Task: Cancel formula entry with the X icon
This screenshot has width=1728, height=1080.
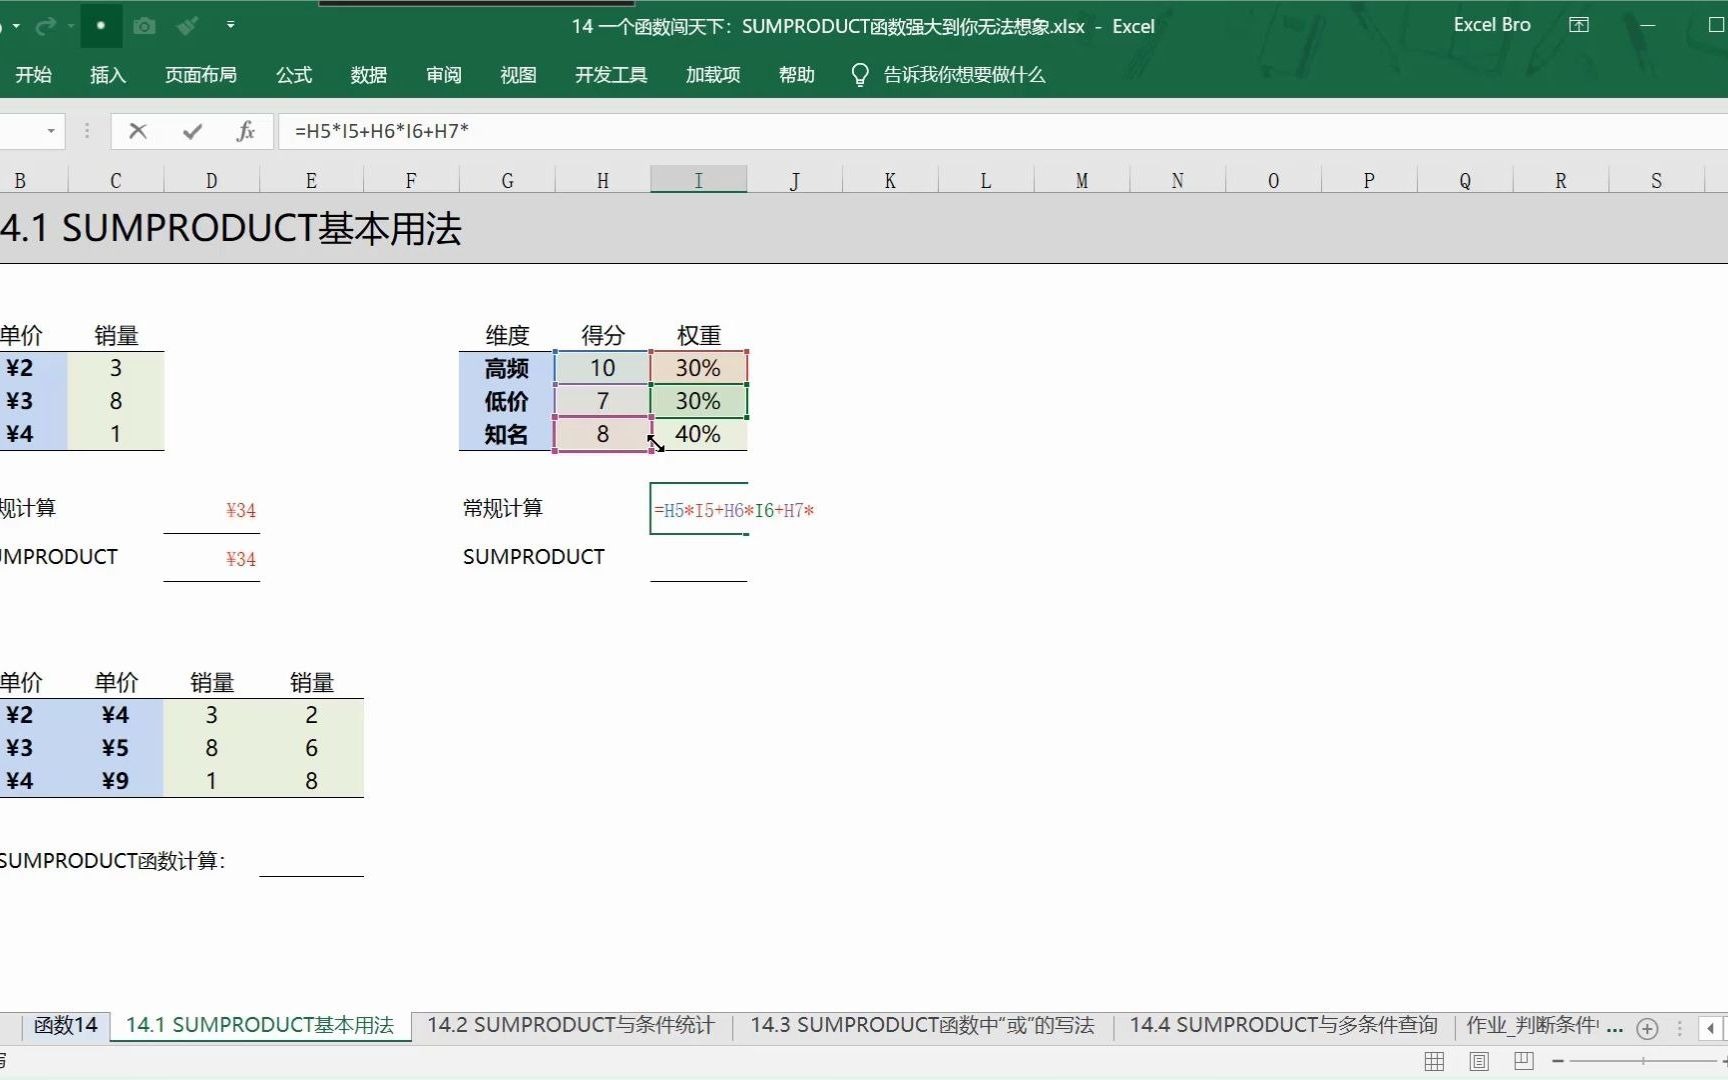Action: (x=138, y=131)
